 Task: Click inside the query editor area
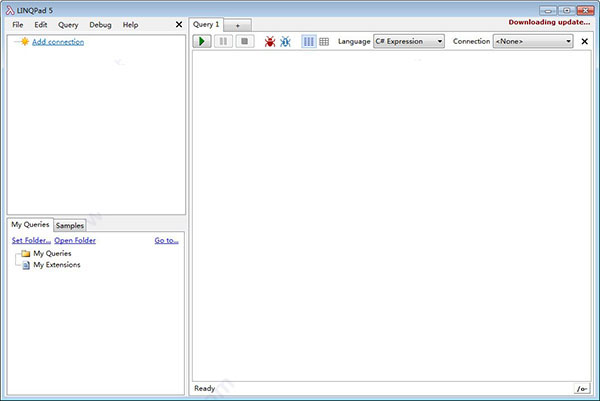point(391,215)
